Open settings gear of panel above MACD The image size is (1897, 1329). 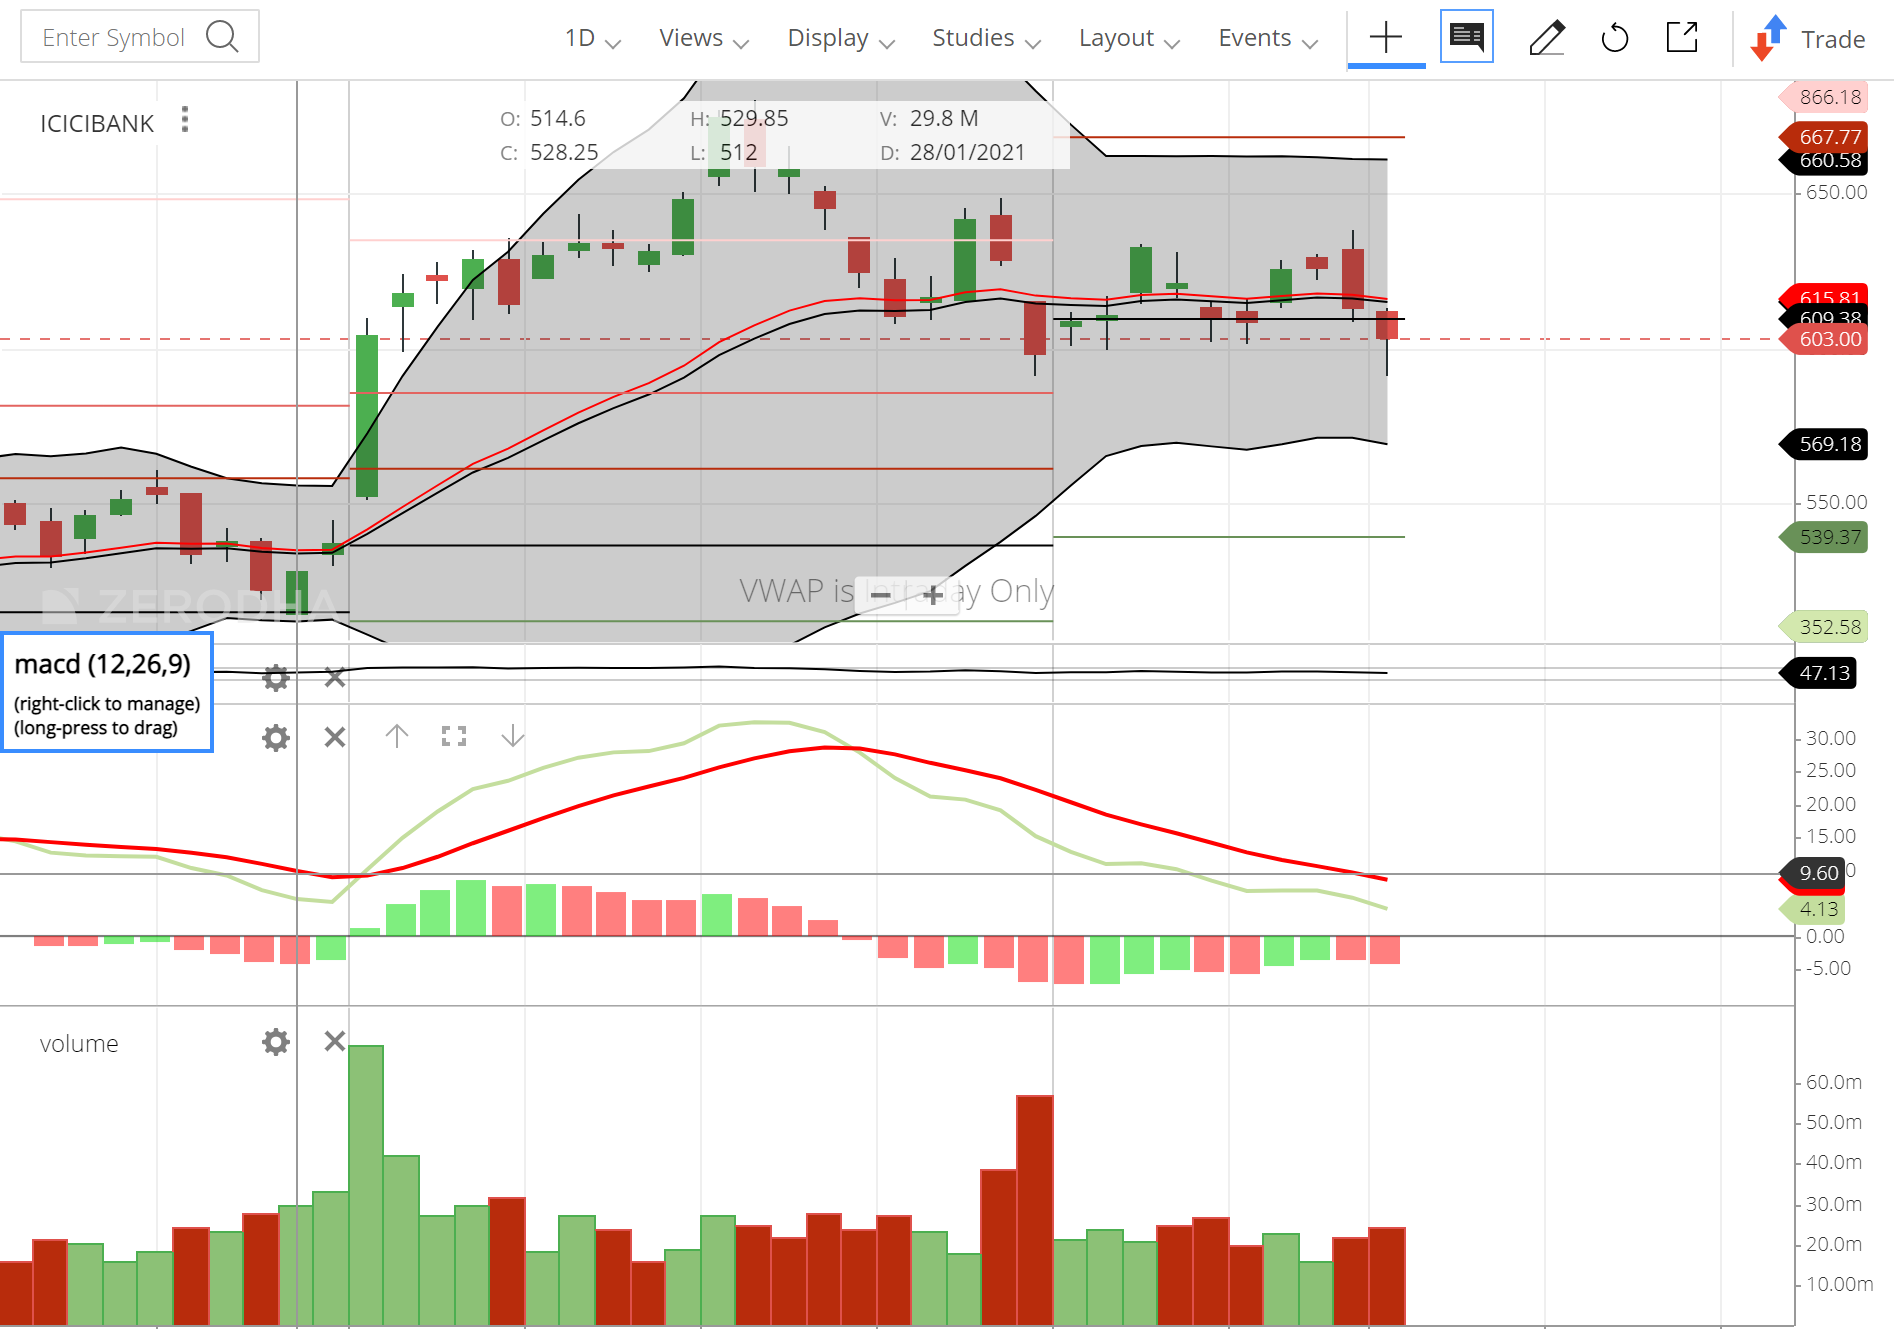click(x=276, y=678)
